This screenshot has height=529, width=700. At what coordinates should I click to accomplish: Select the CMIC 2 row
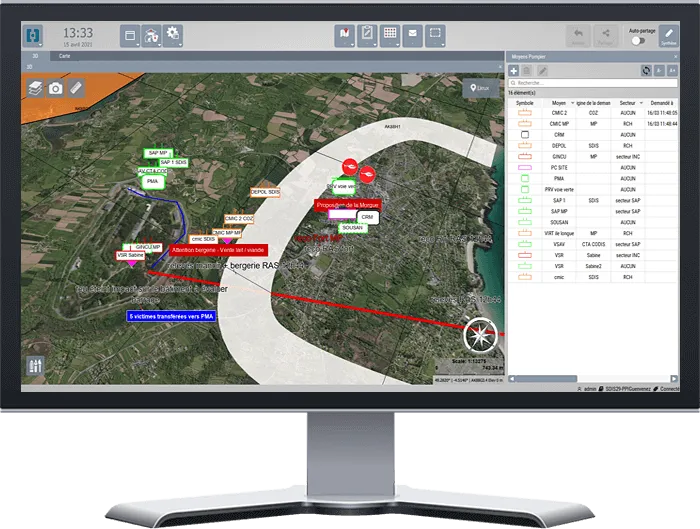tap(593, 113)
